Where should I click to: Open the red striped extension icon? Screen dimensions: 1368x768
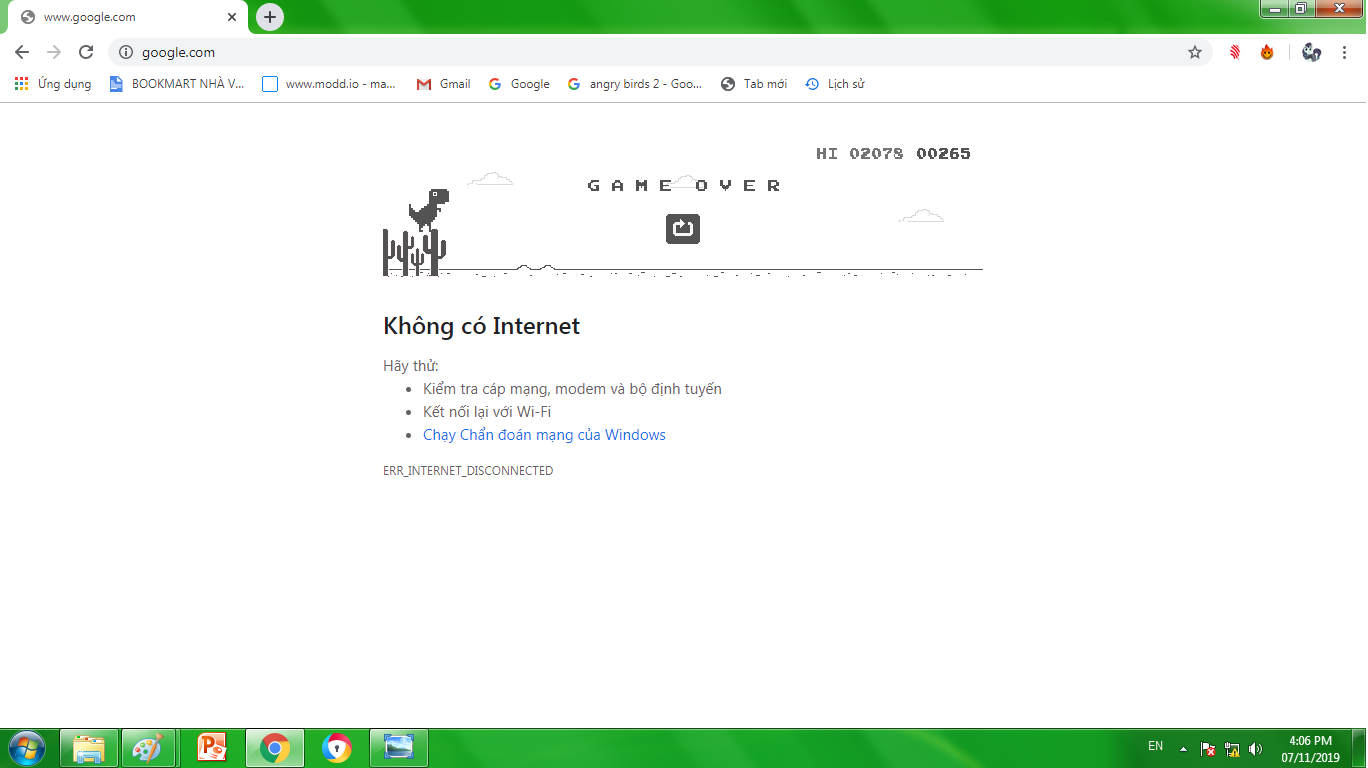pyautogui.click(x=1235, y=52)
